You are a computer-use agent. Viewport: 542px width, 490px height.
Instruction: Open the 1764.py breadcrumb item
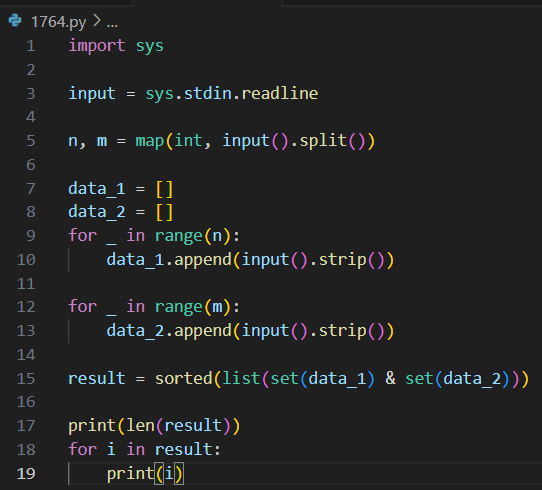[58, 22]
